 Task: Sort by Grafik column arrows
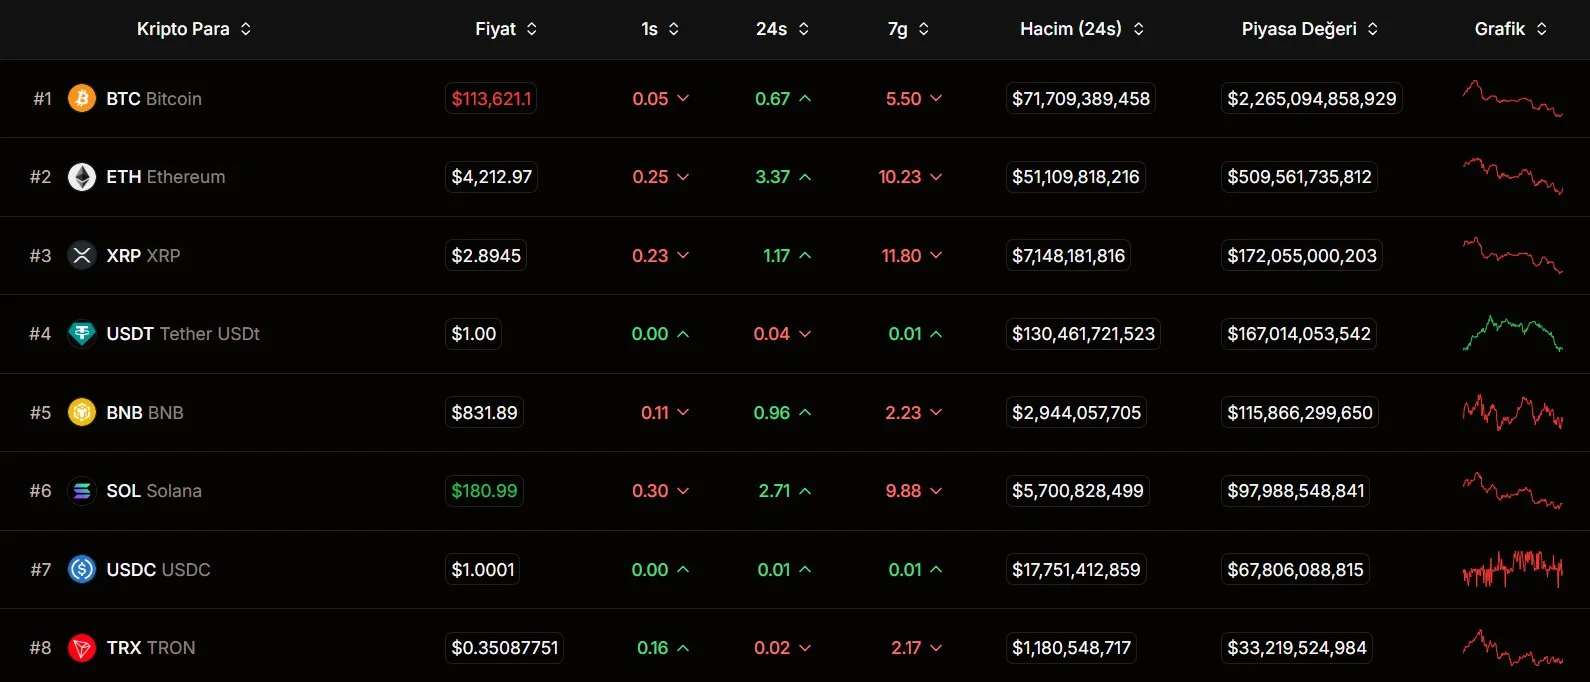click(x=1542, y=29)
